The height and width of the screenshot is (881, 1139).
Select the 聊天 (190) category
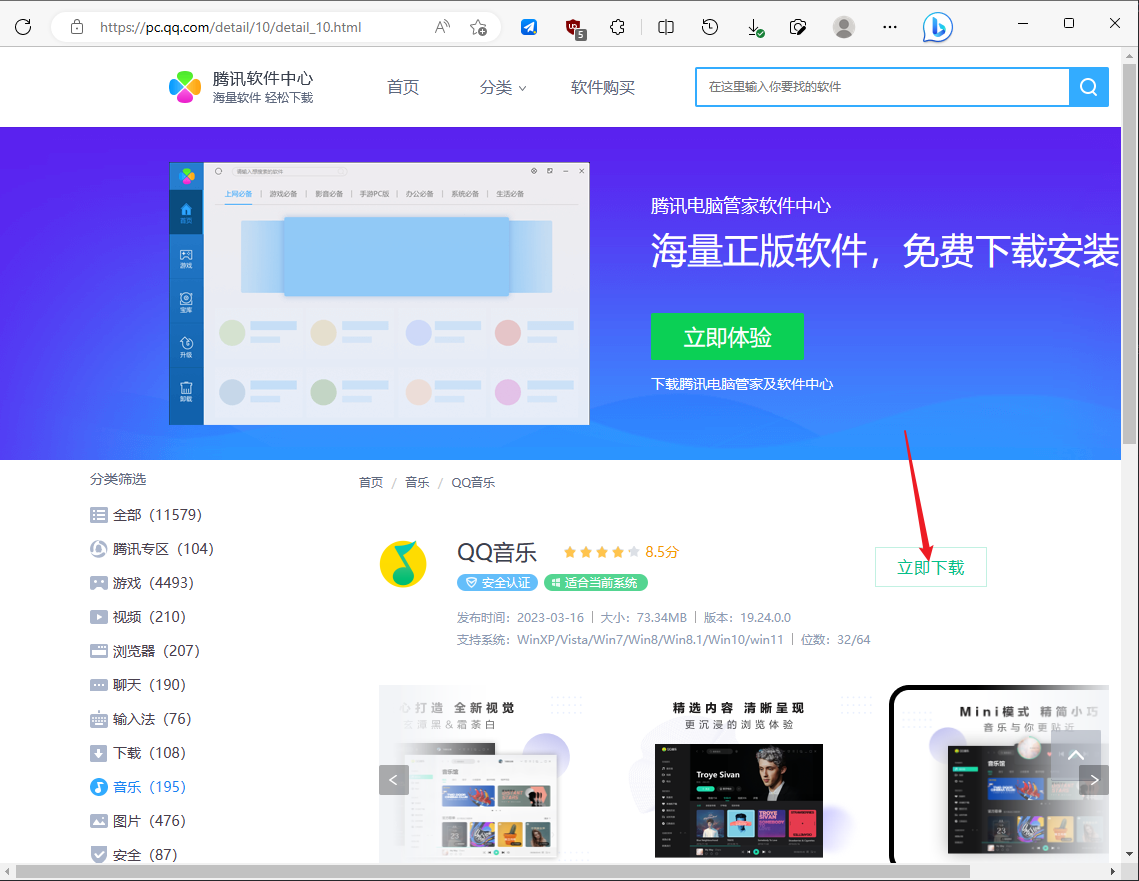(138, 686)
